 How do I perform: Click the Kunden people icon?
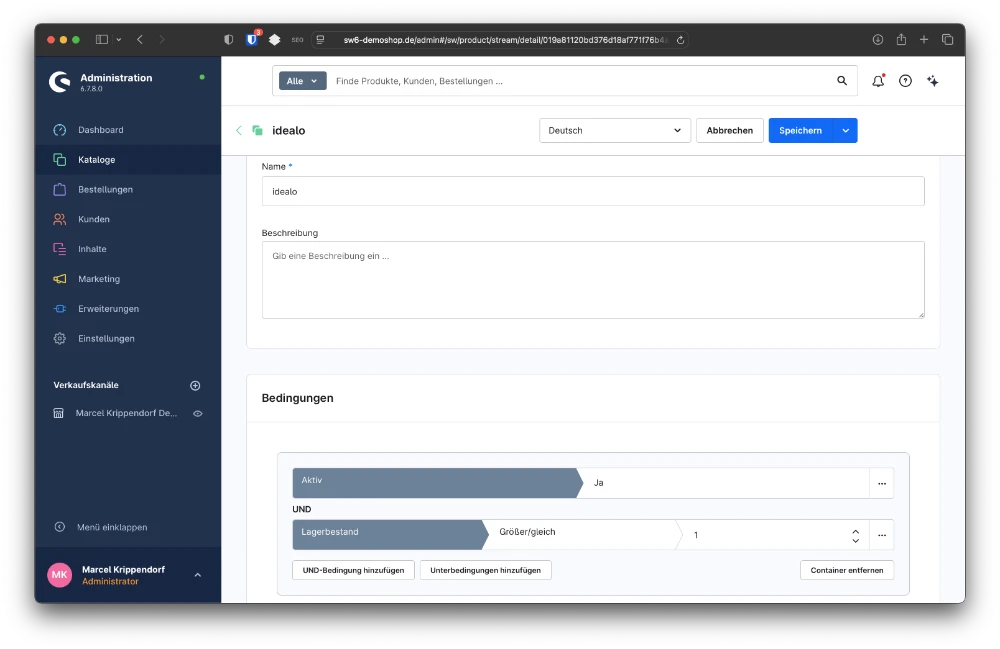[59, 219]
